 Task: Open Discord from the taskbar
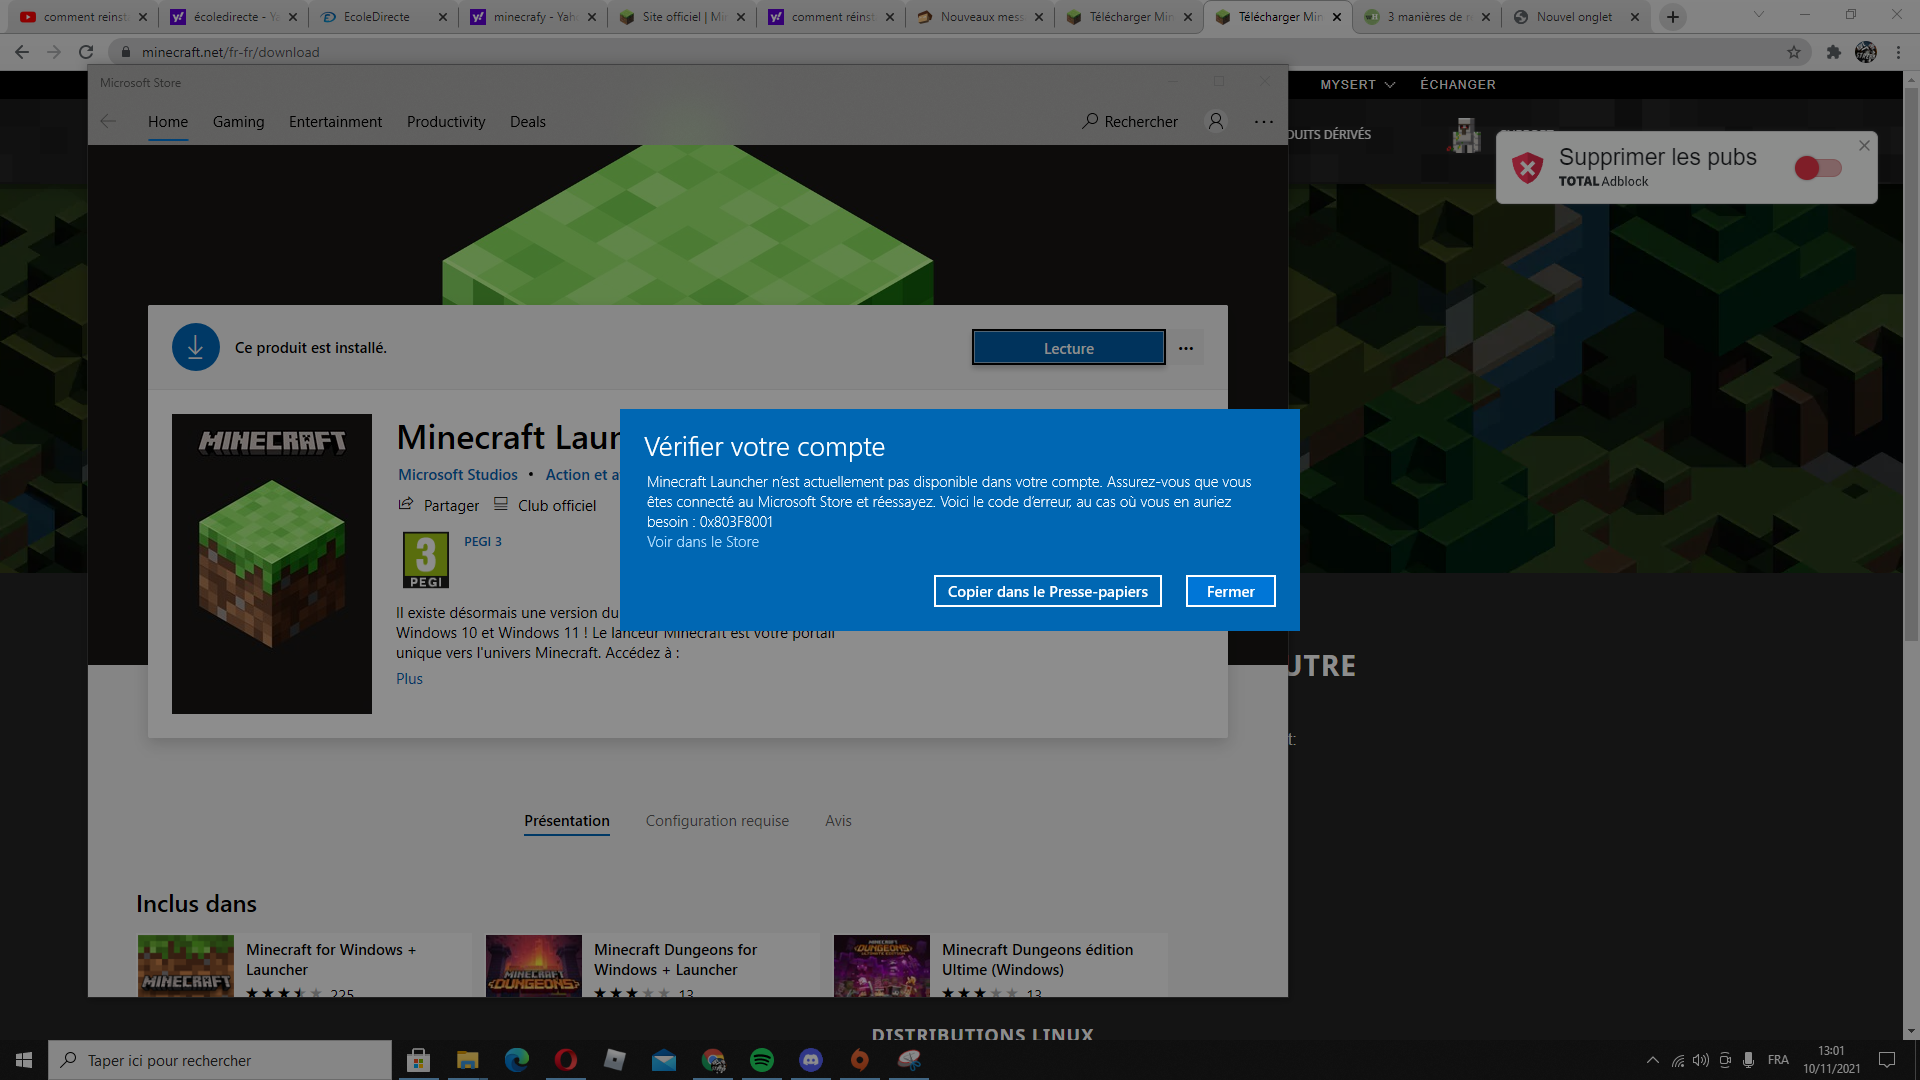click(x=811, y=1060)
